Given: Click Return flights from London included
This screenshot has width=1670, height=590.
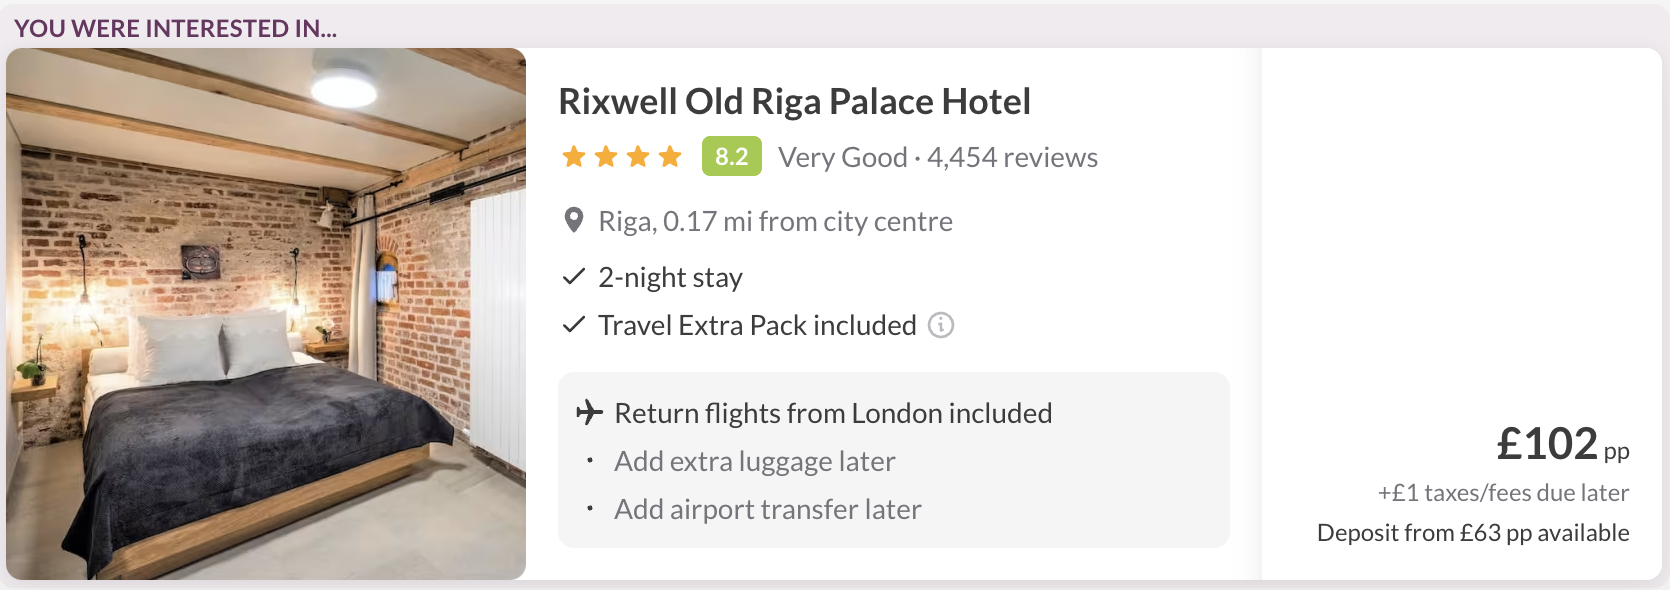Looking at the screenshot, I should [833, 413].
